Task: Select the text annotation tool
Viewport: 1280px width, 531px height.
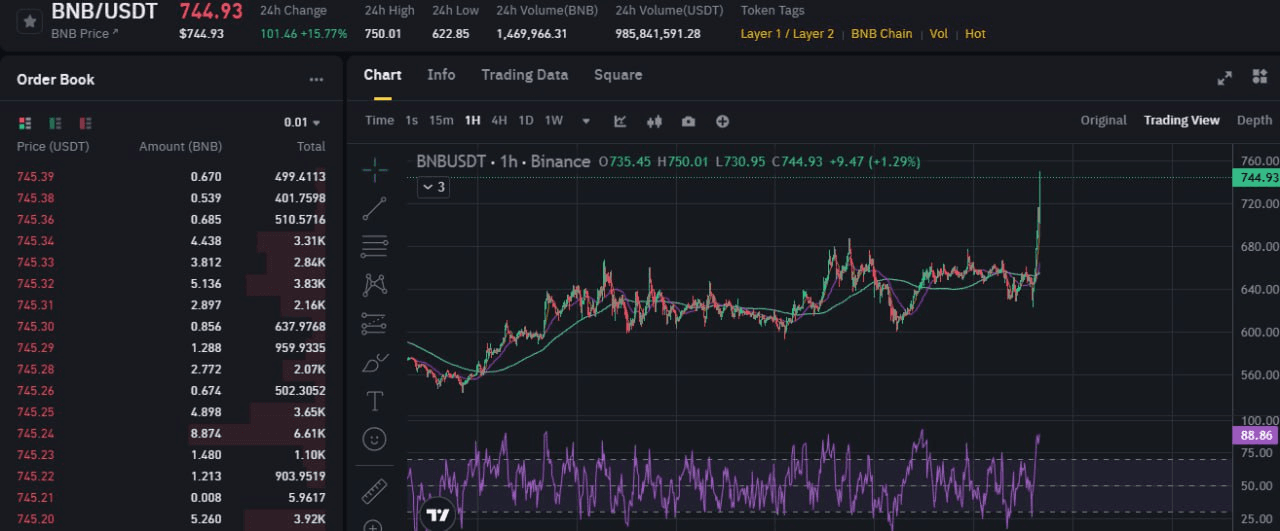Action: click(x=375, y=401)
